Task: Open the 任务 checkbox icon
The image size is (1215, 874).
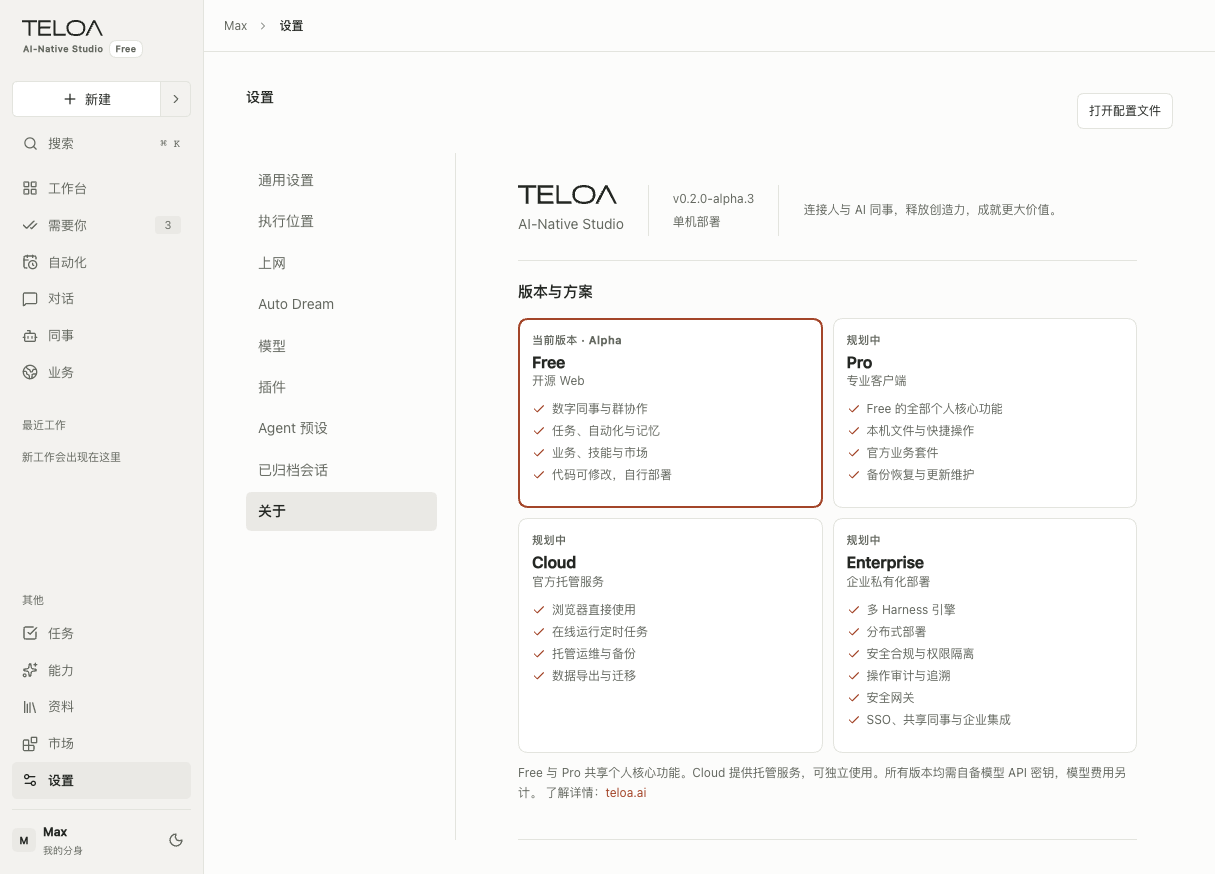Action: pos(30,633)
